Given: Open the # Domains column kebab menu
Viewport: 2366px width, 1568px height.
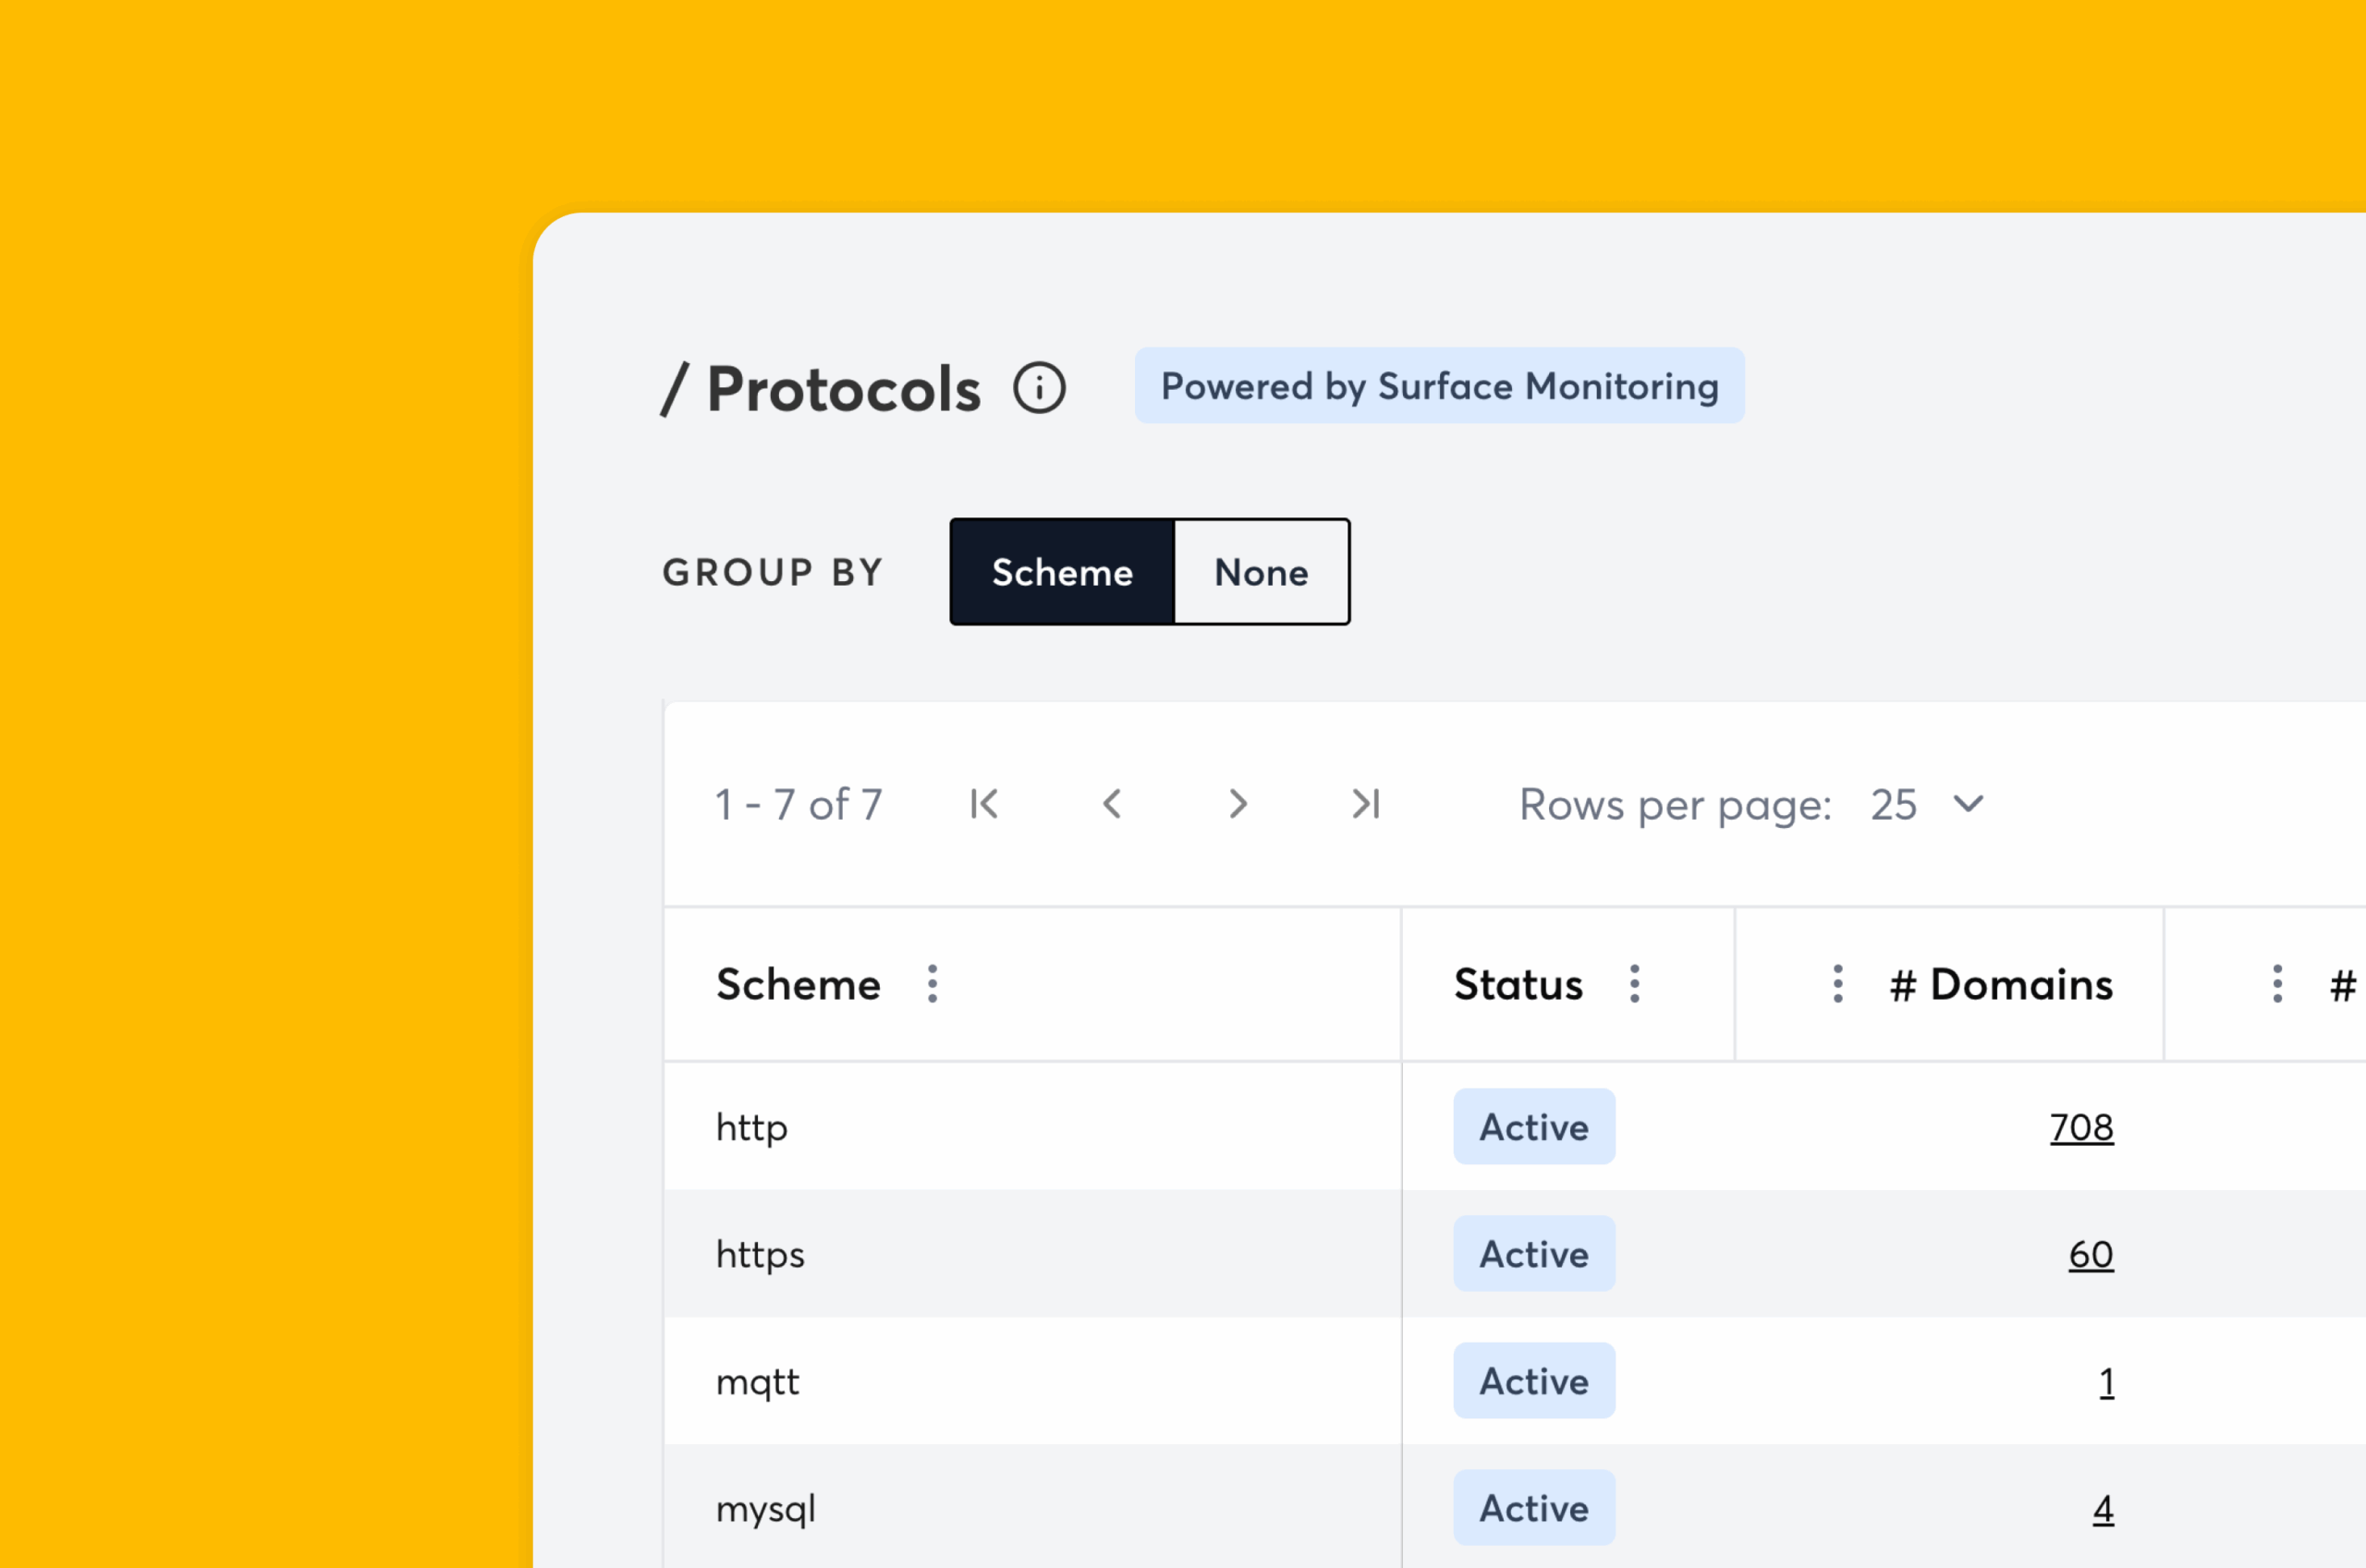Looking at the screenshot, I should pos(1837,985).
